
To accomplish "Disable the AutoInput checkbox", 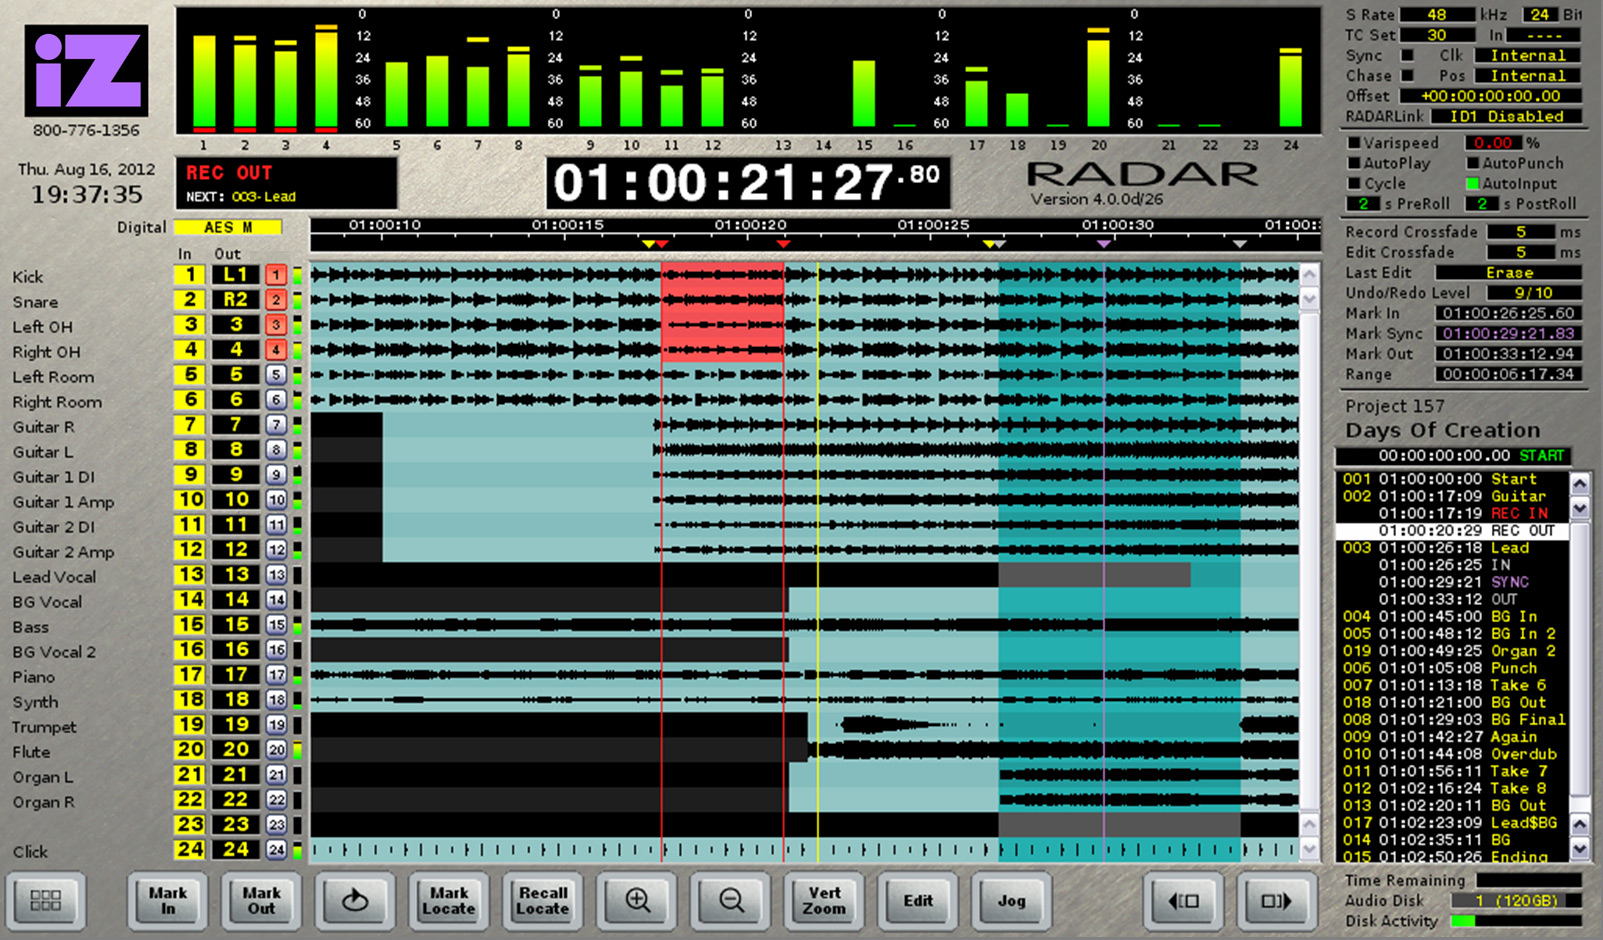I will [1473, 183].
